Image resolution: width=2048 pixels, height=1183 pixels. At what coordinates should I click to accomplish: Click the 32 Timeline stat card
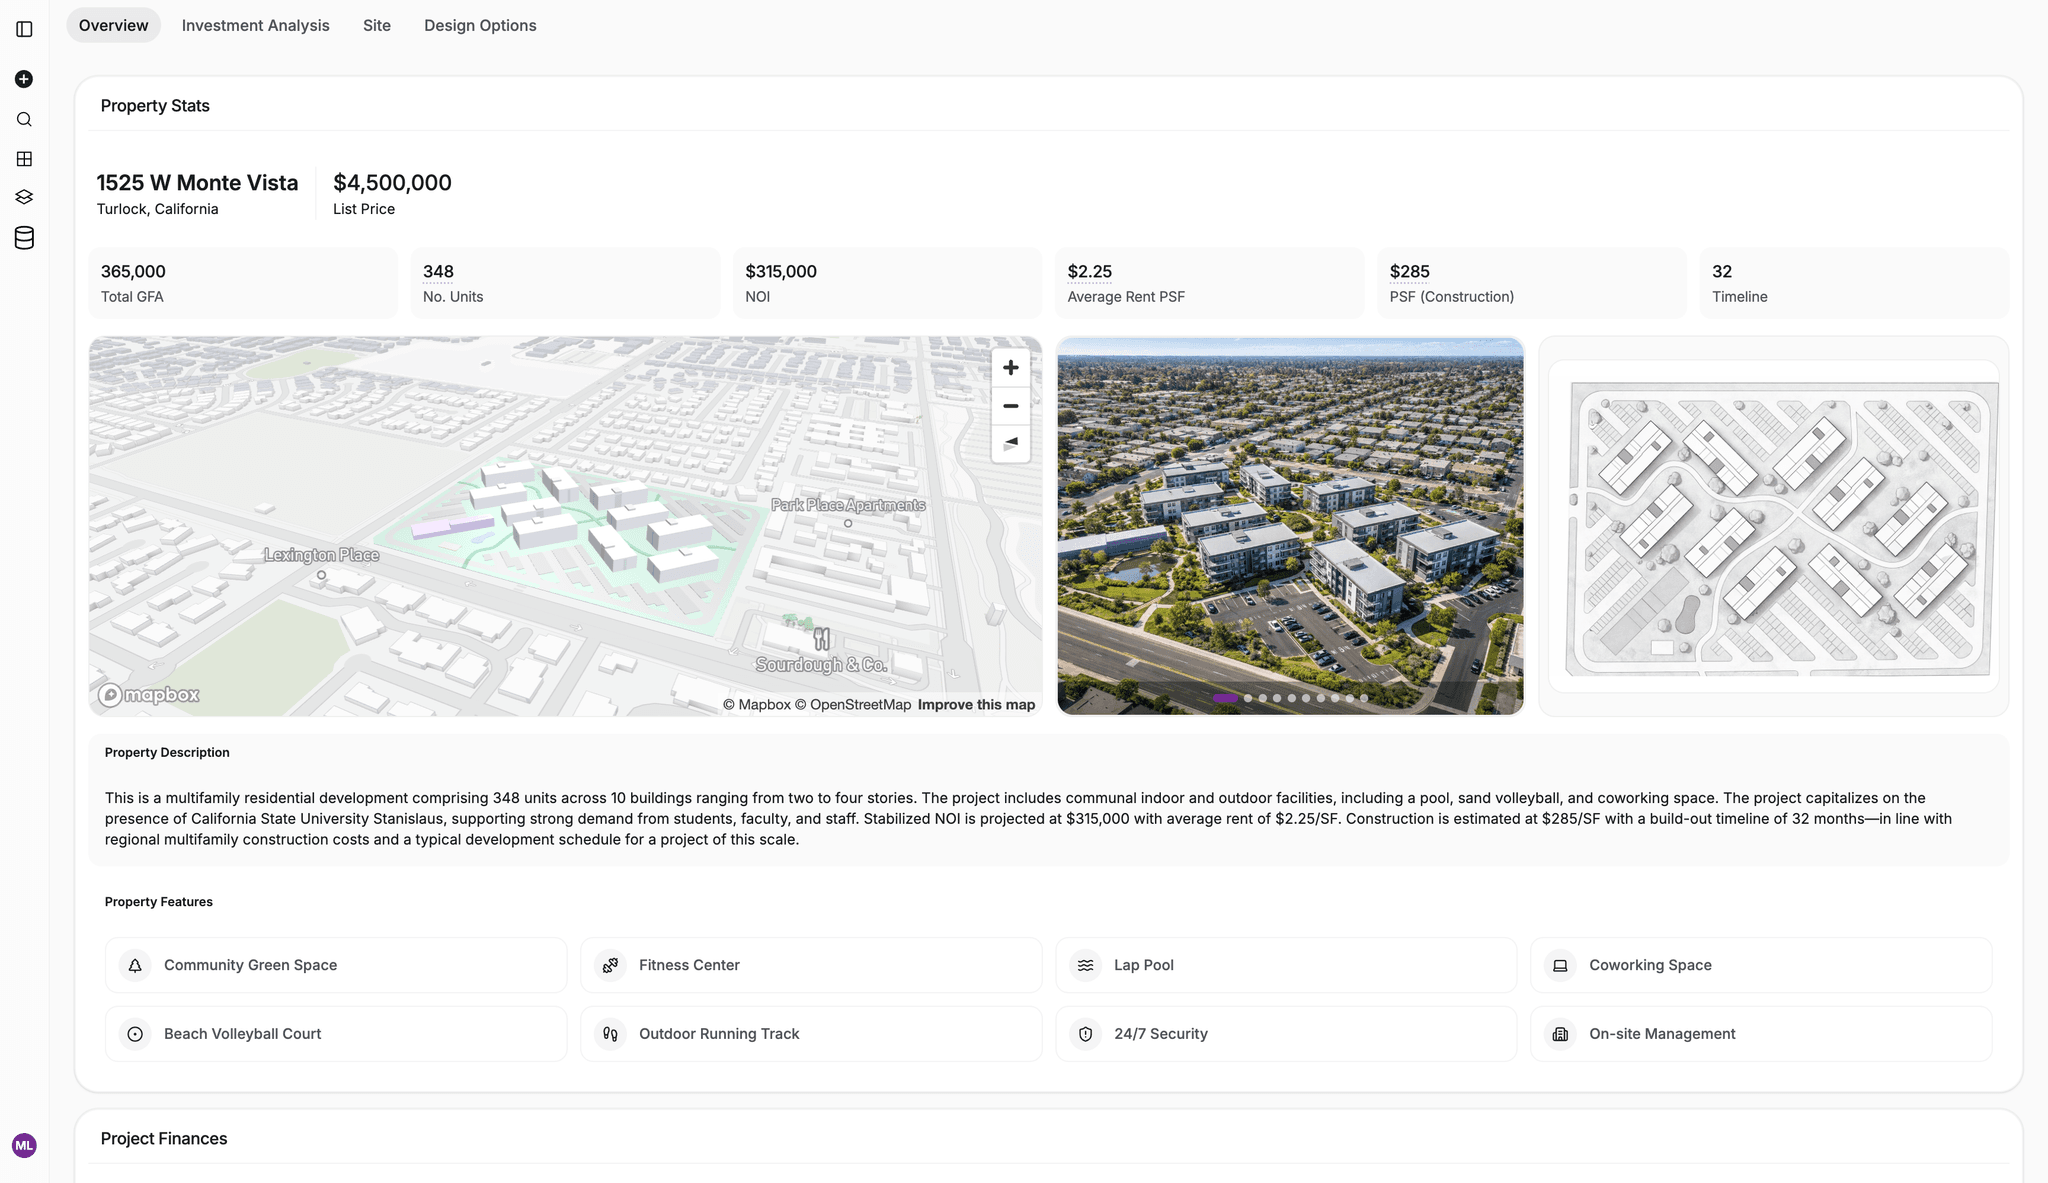pyautogui.click(x=1854, y=283)
